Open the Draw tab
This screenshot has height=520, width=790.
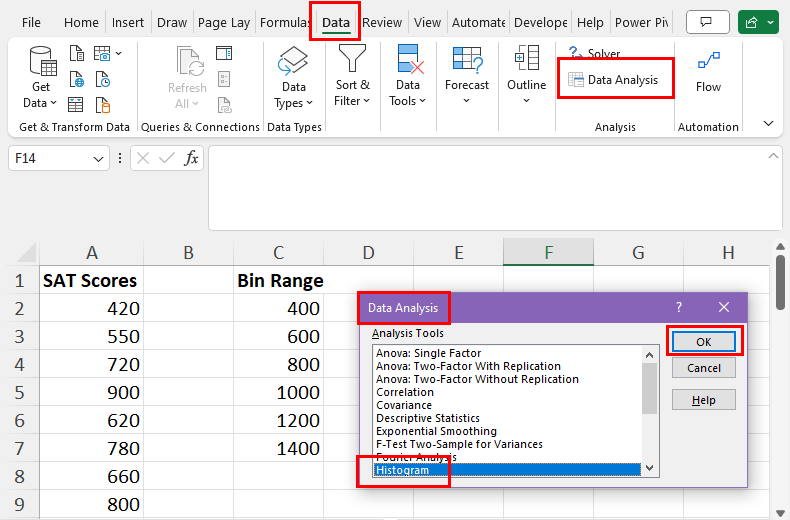(172, 23)
